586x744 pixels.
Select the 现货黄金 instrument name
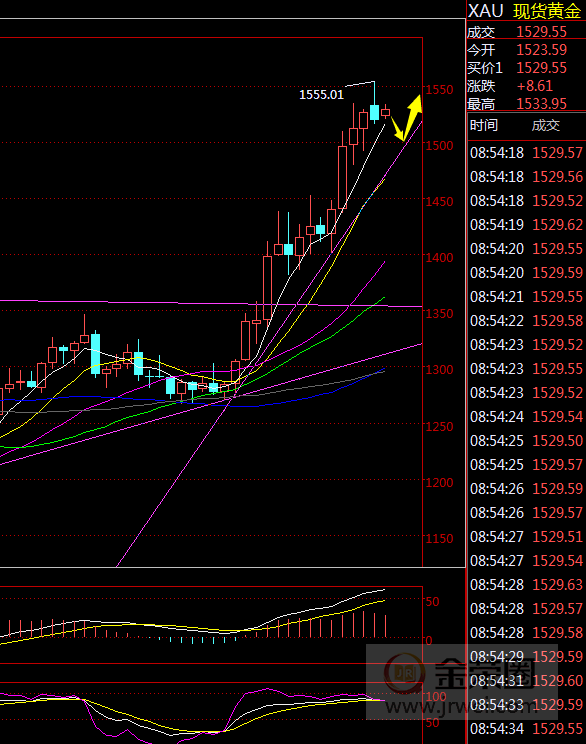coord(547,11)
